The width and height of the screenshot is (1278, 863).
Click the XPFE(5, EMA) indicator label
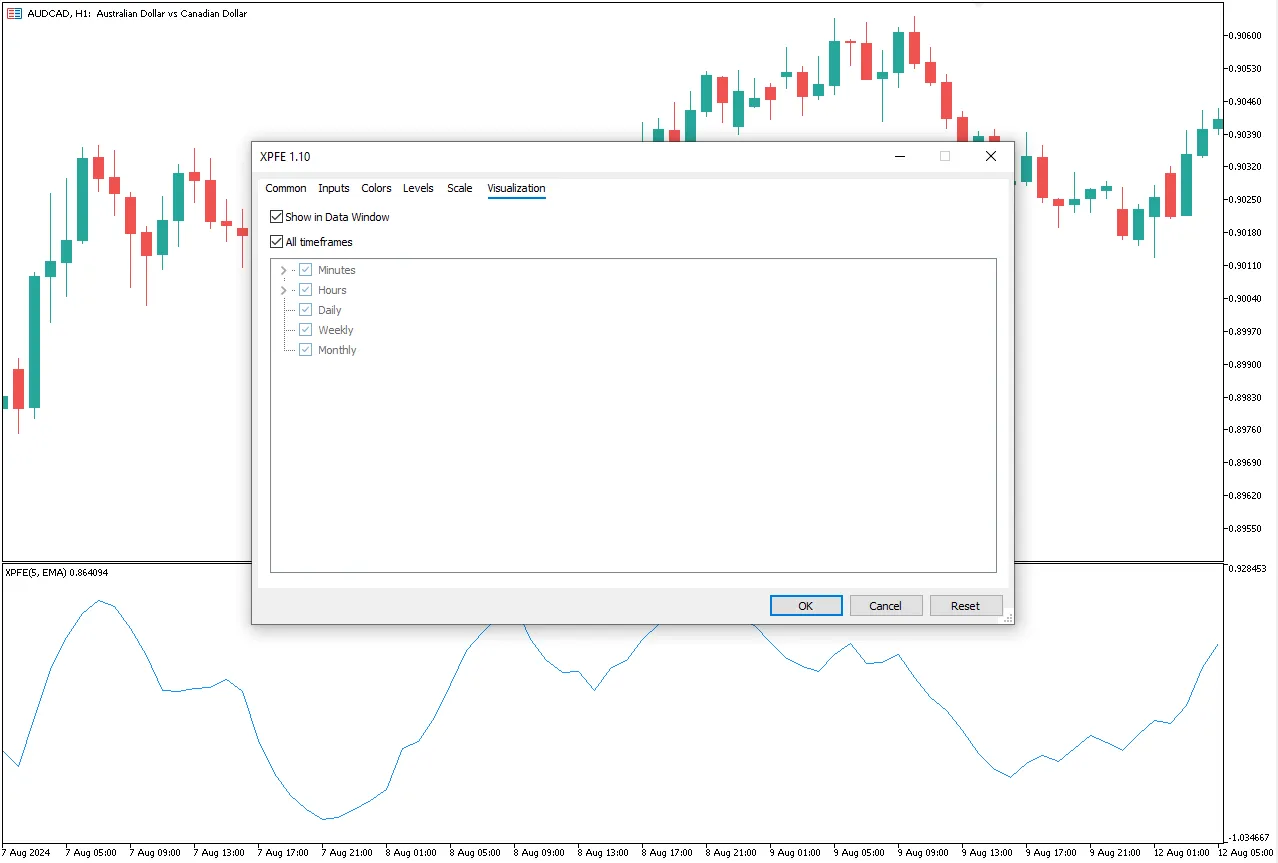tap(56, 573)
